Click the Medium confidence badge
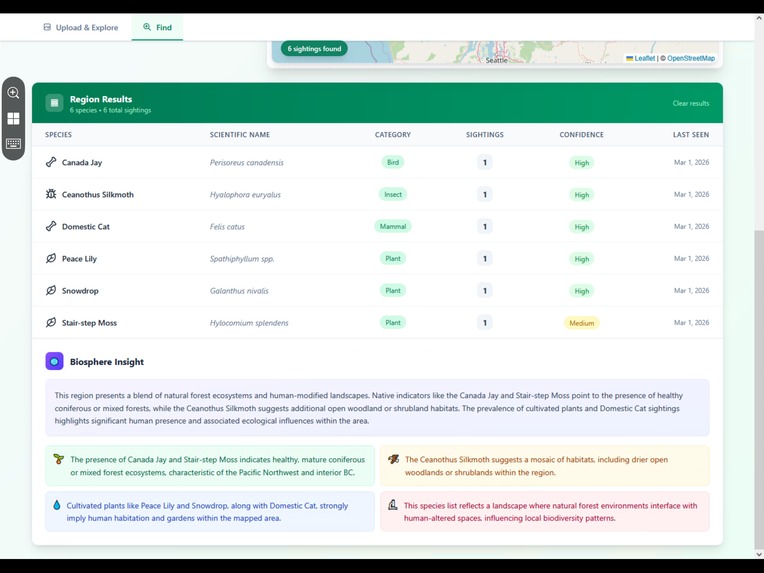Viewport: 764px width, 573px height. tap(581, 323)
